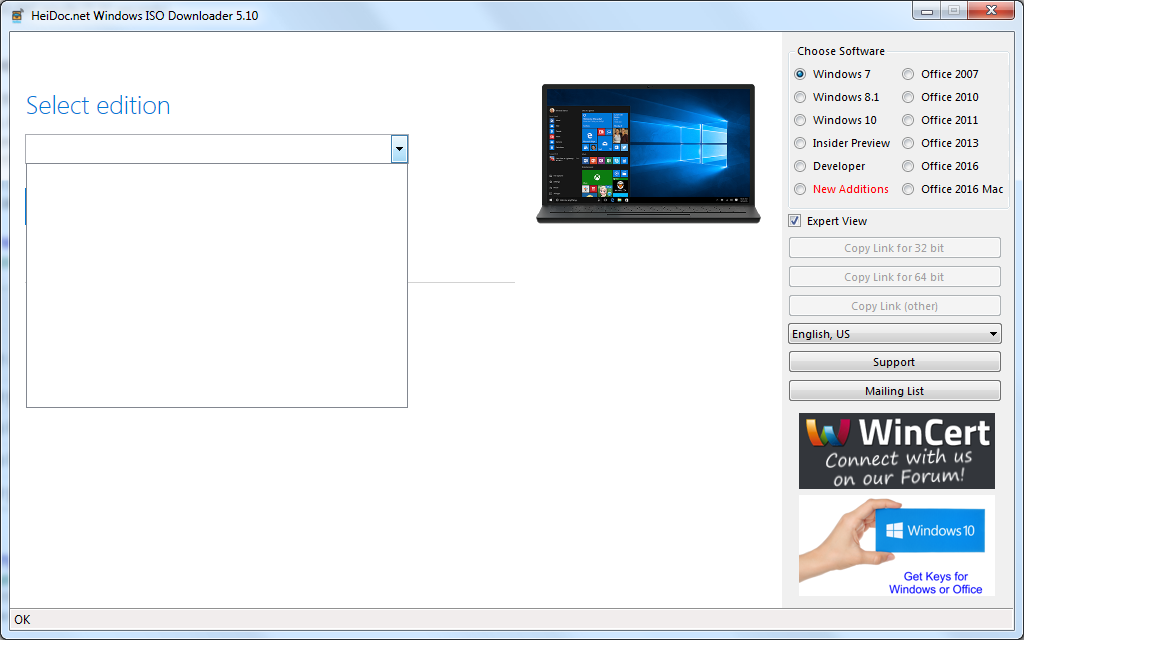Open the WinCert forum banner
The width and height of the screenshot is (1152, 648).
[x=896, y=451]
